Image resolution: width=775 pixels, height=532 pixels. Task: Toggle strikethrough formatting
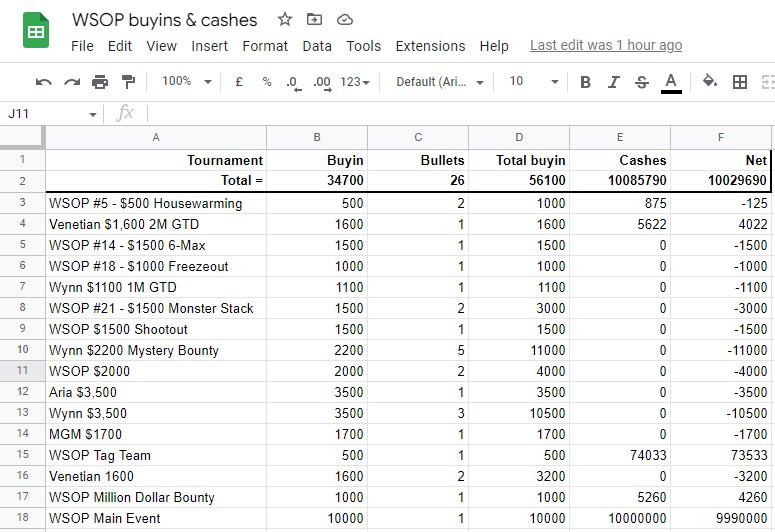[x=642, y=82]
